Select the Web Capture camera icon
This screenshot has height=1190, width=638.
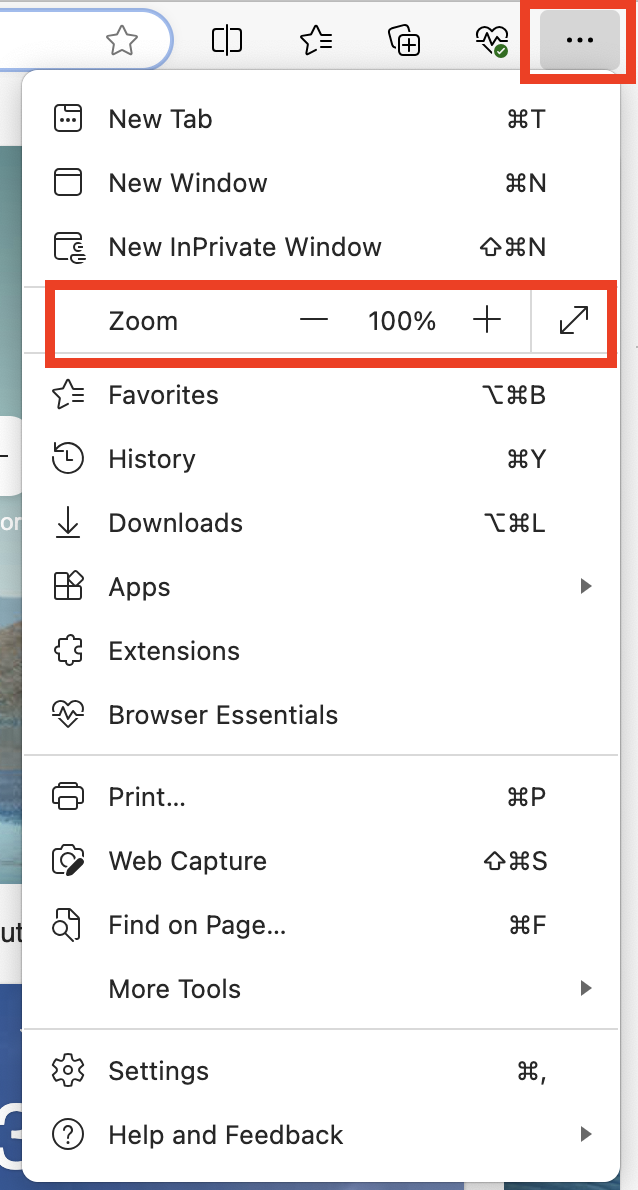coord(188,860)
